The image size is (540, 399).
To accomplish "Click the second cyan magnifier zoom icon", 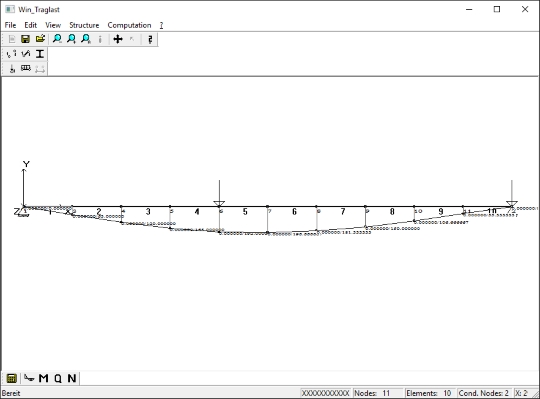I will [72, 39].
